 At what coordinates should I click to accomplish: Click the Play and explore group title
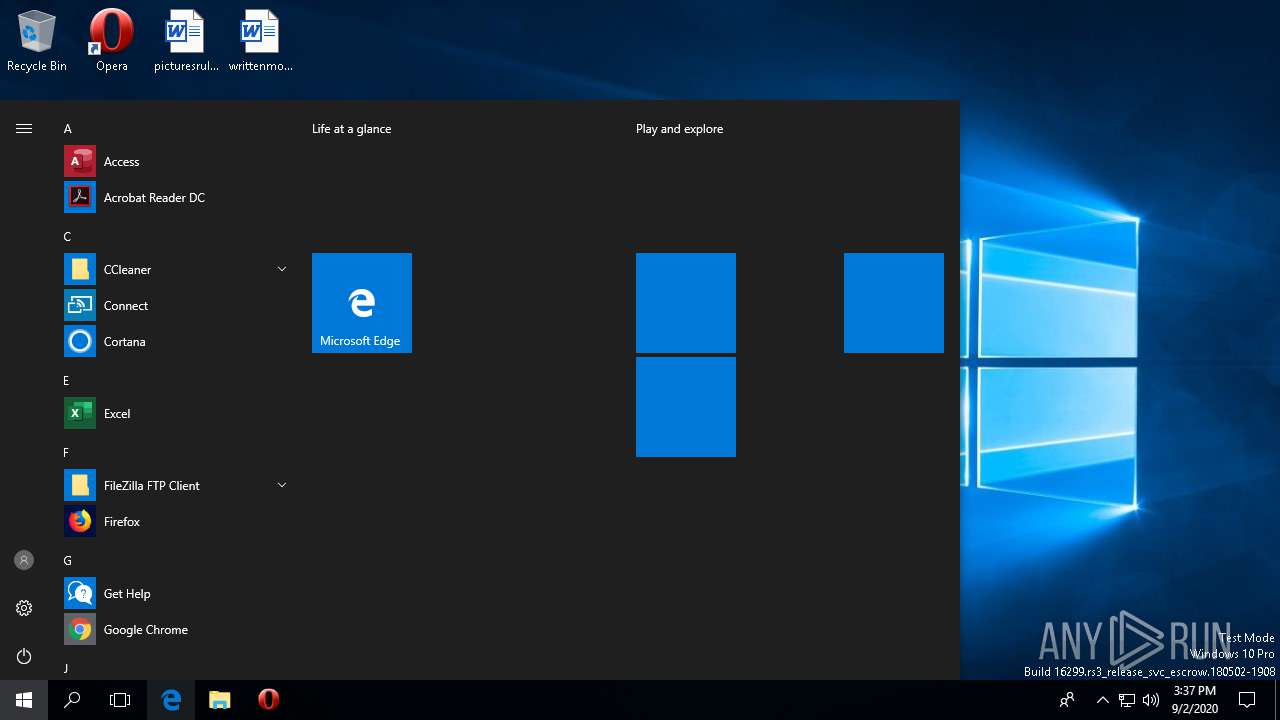tap(680, 129)
